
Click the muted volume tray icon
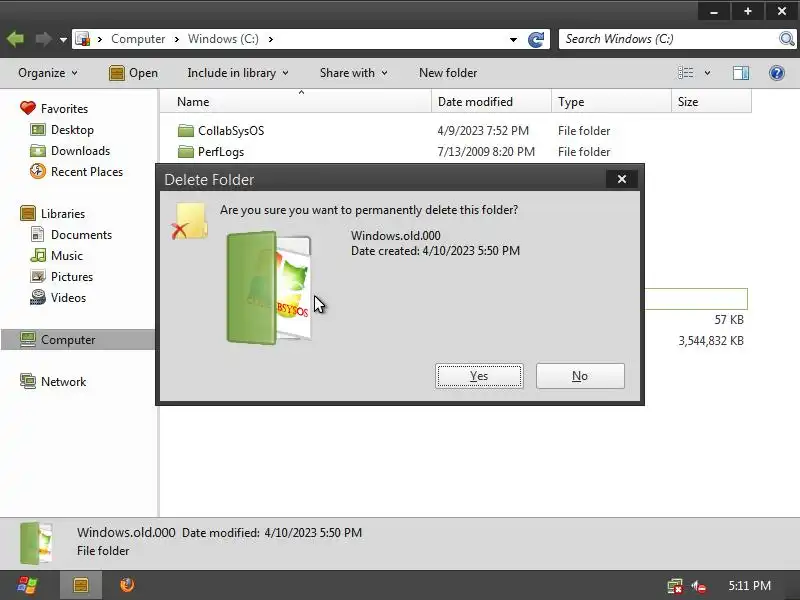[x=698, y=586]
